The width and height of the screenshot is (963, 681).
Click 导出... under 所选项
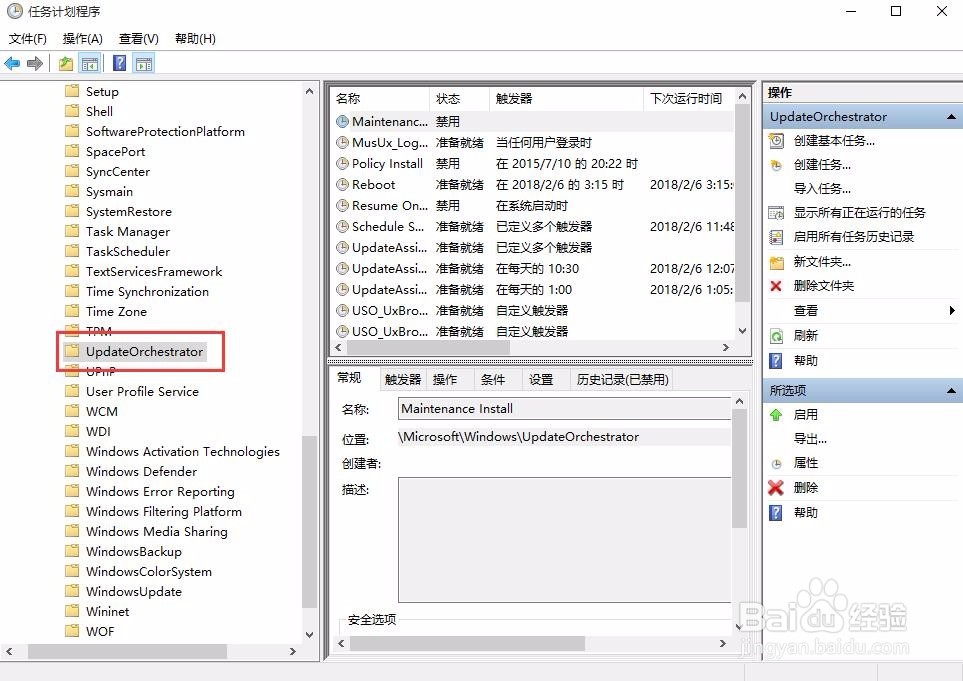[809, 439]
